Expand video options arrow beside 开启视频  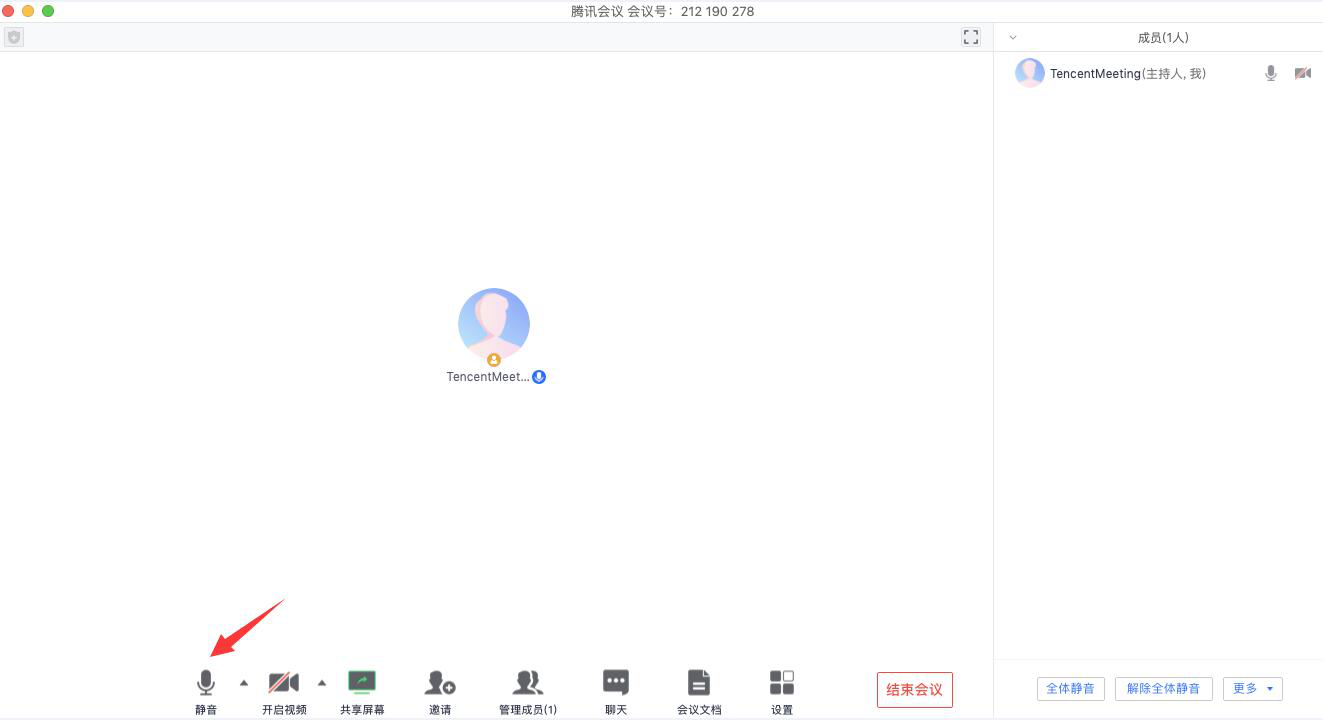[322, 683]
